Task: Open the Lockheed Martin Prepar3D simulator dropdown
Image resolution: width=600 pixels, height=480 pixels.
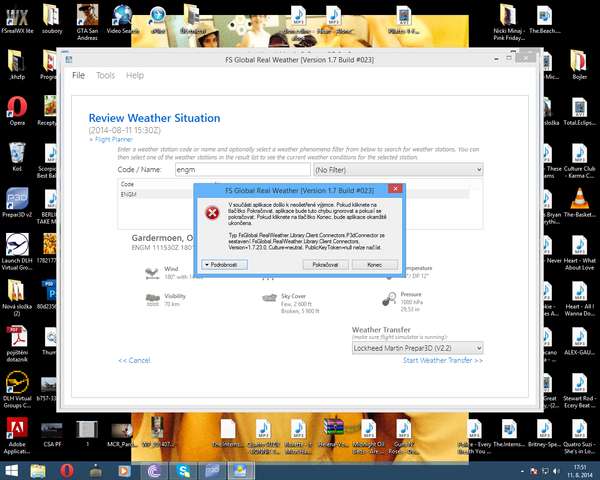Action: (x=417, y=347)
